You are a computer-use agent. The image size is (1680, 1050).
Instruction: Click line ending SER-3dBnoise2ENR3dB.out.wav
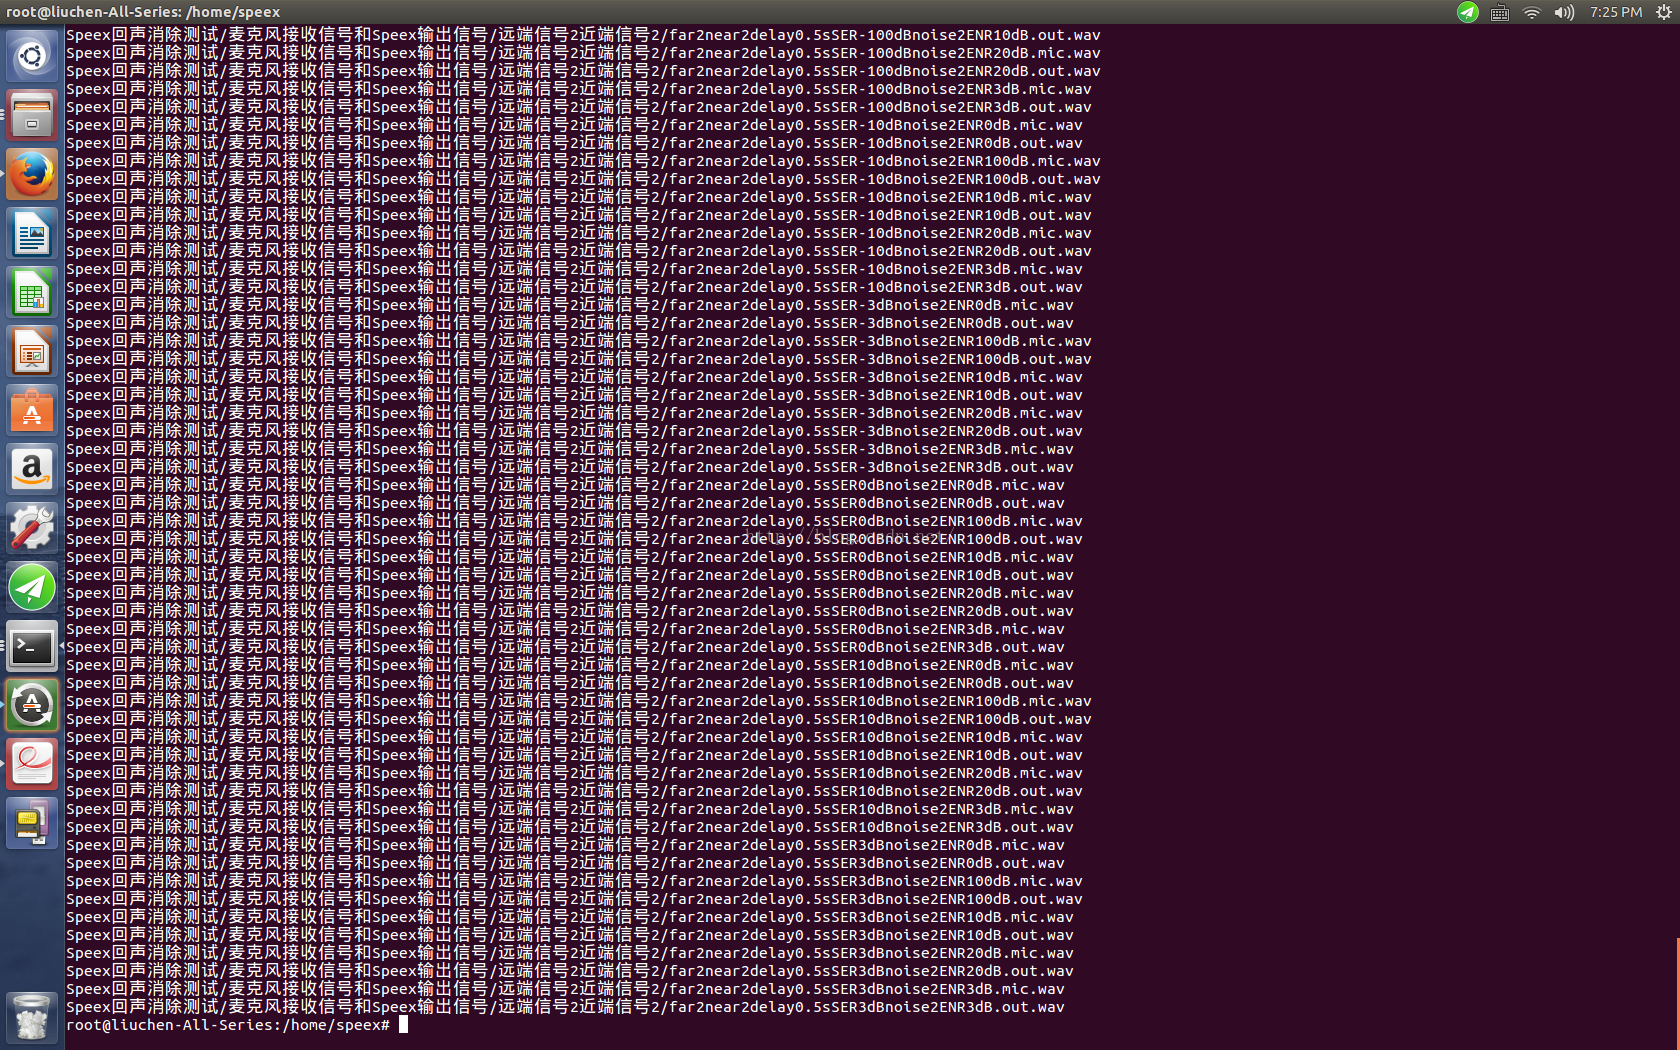(x=570, y=467)
